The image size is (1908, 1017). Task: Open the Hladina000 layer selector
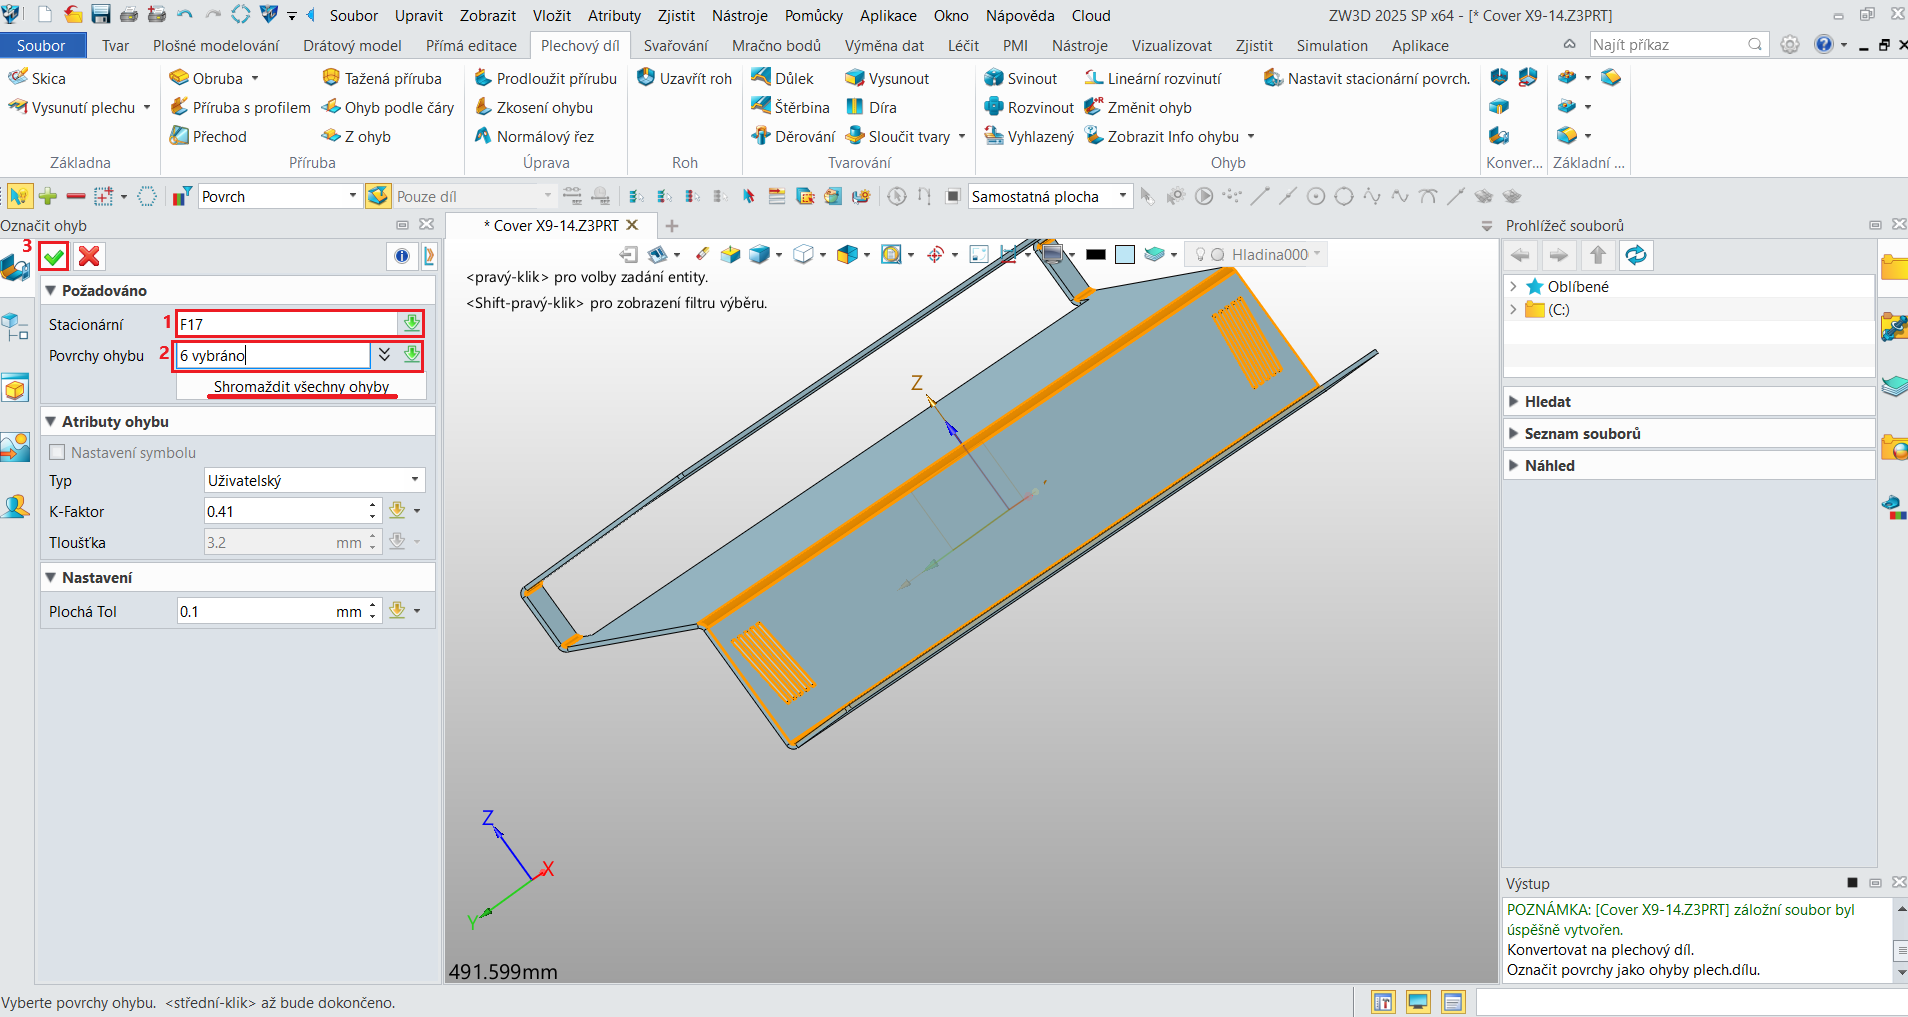tap(1258, 254)
